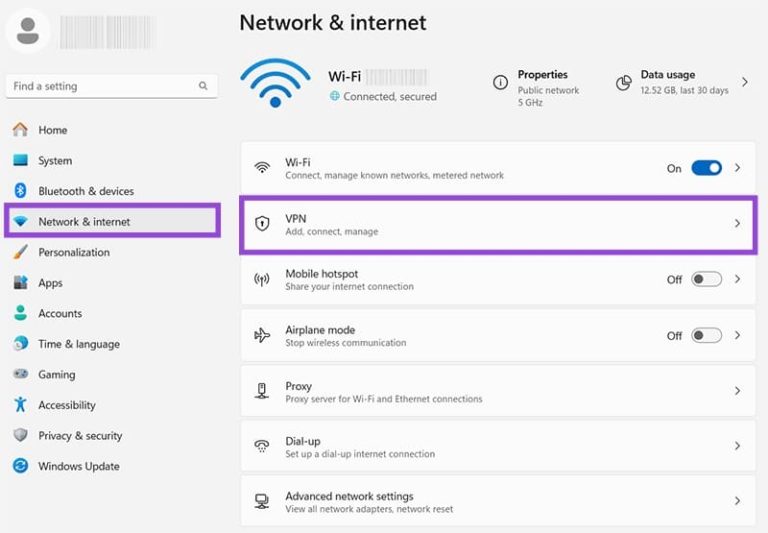Click the Personalization paintbrush icon
Image resolution: width=768 pixels, height=533 pixels.
[x=20, y=252]
